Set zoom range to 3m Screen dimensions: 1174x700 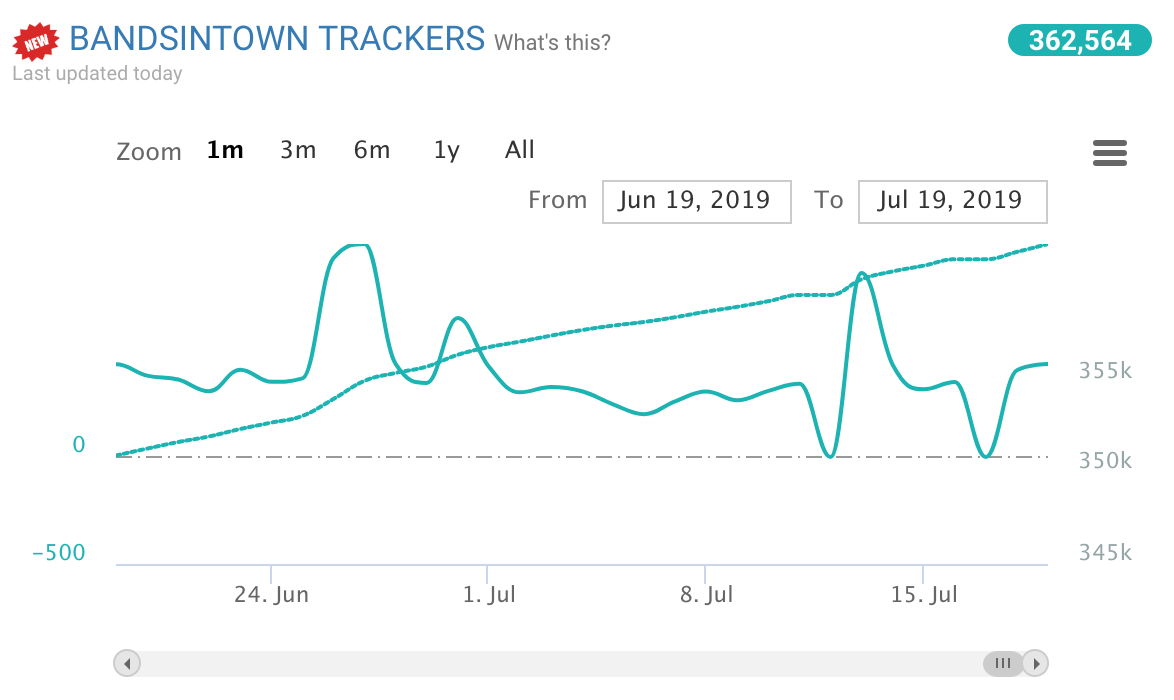pos(298,150)
